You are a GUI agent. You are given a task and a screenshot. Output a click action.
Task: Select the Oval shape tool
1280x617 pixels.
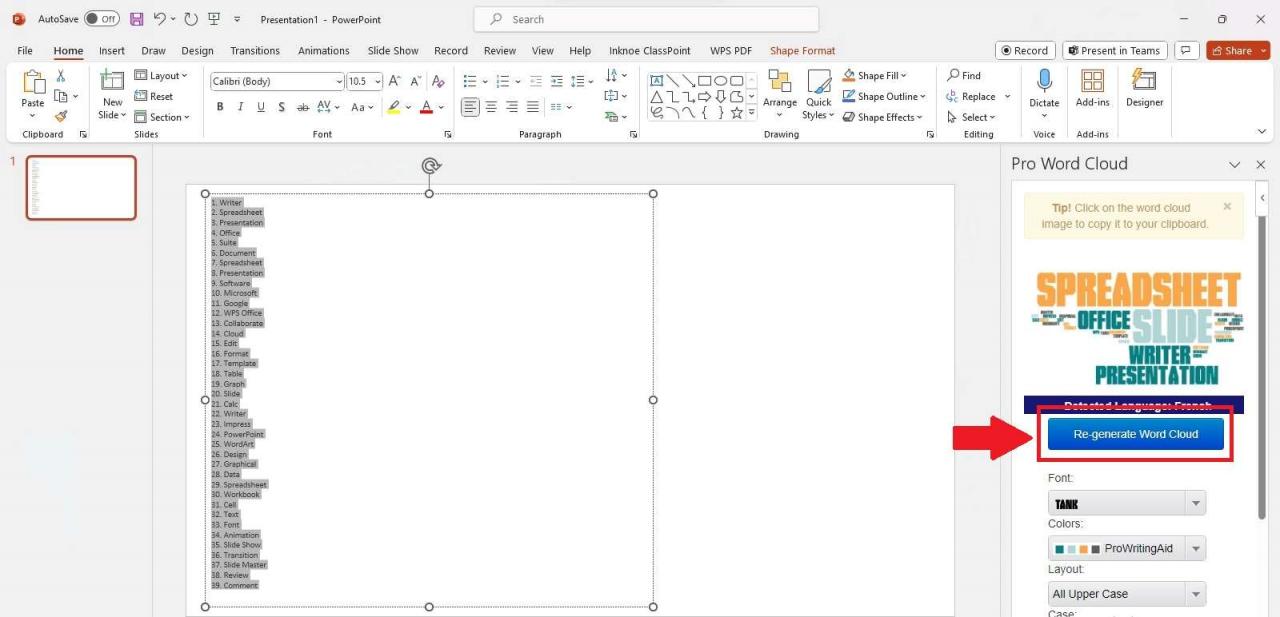(x=720, y=80)
